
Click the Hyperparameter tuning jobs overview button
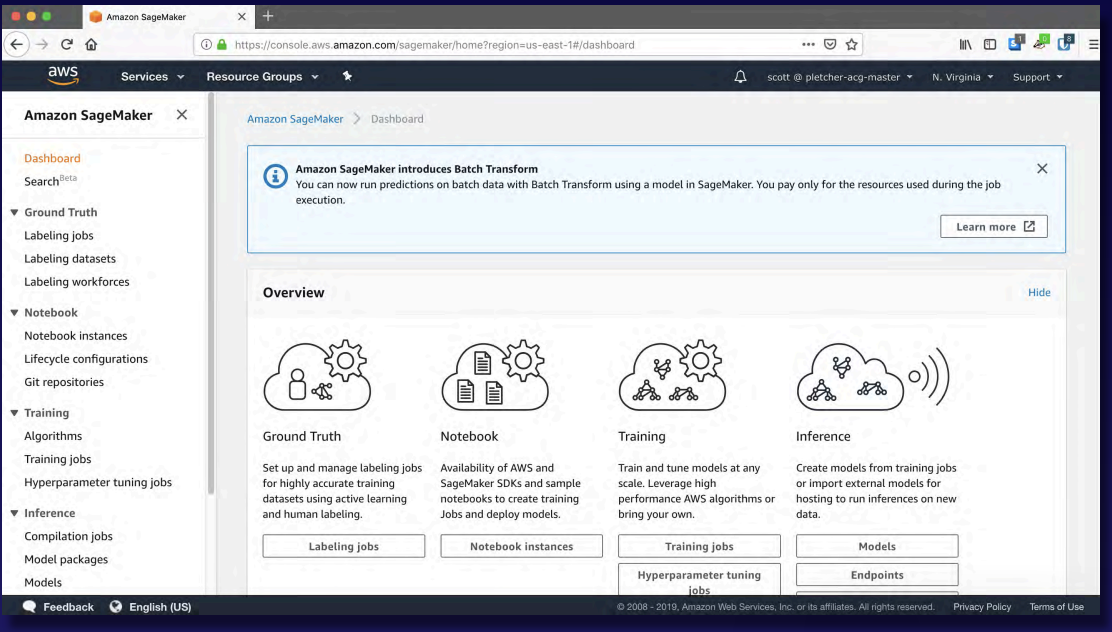click(699, 580)
